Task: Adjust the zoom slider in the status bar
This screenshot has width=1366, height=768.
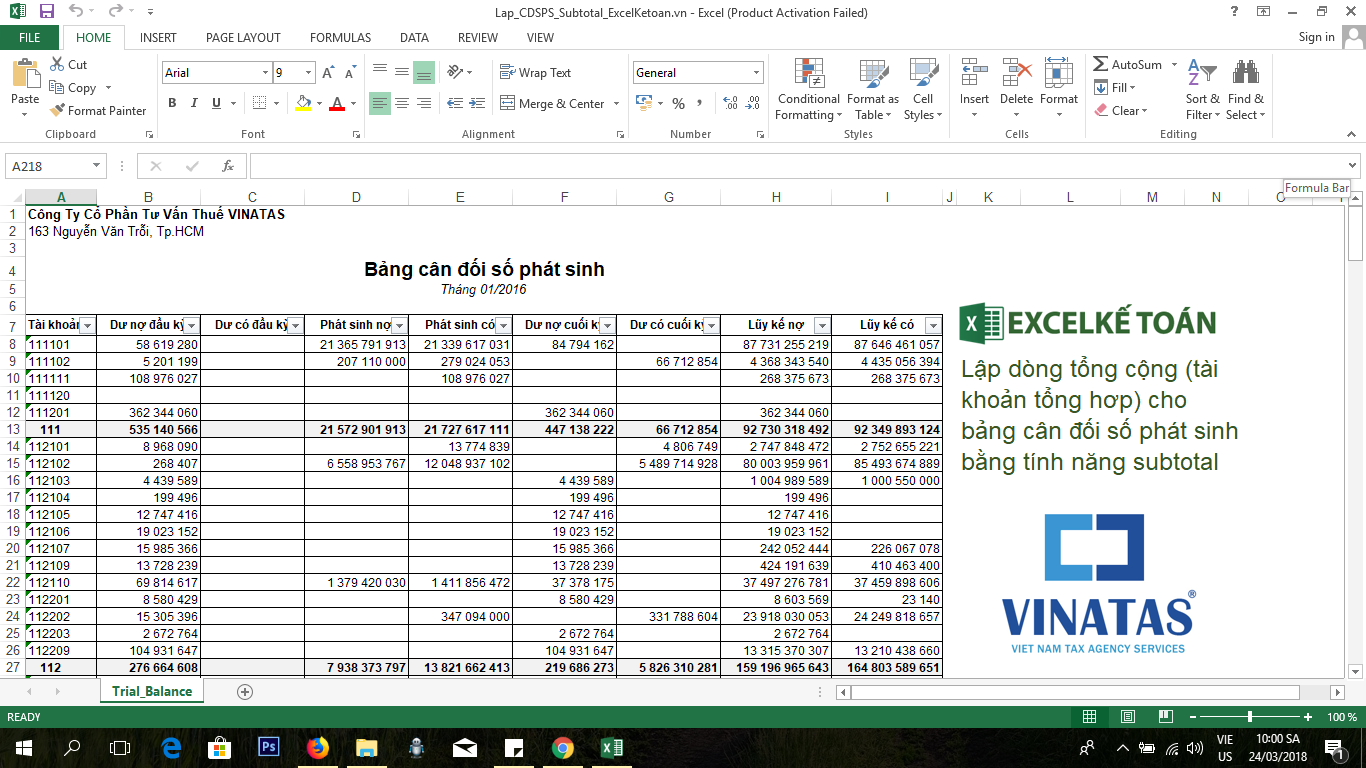Action: coord(1249,717)
